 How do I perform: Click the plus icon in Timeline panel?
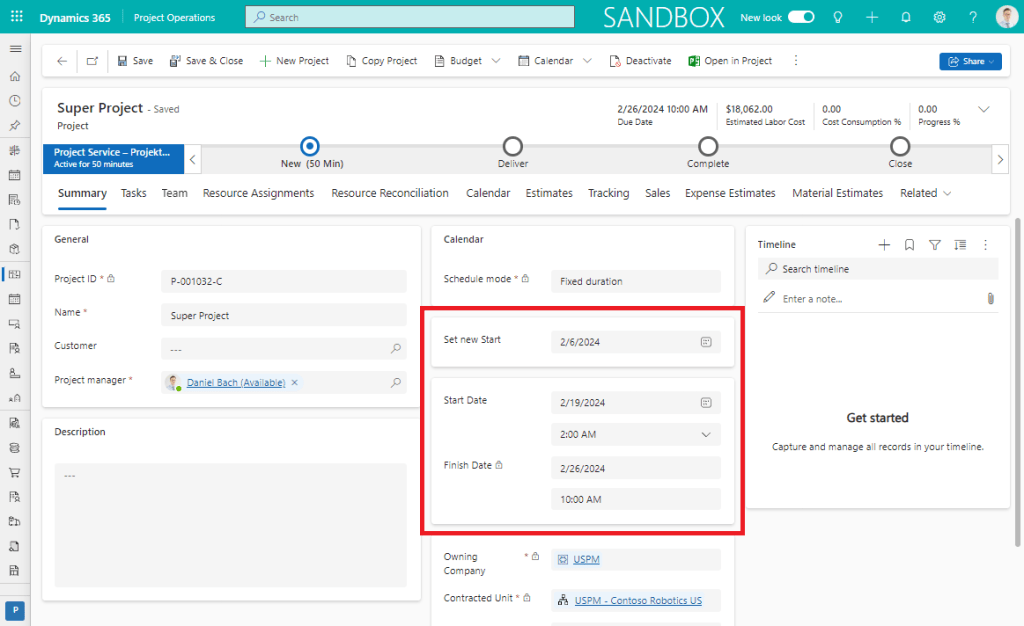[884, 245]
